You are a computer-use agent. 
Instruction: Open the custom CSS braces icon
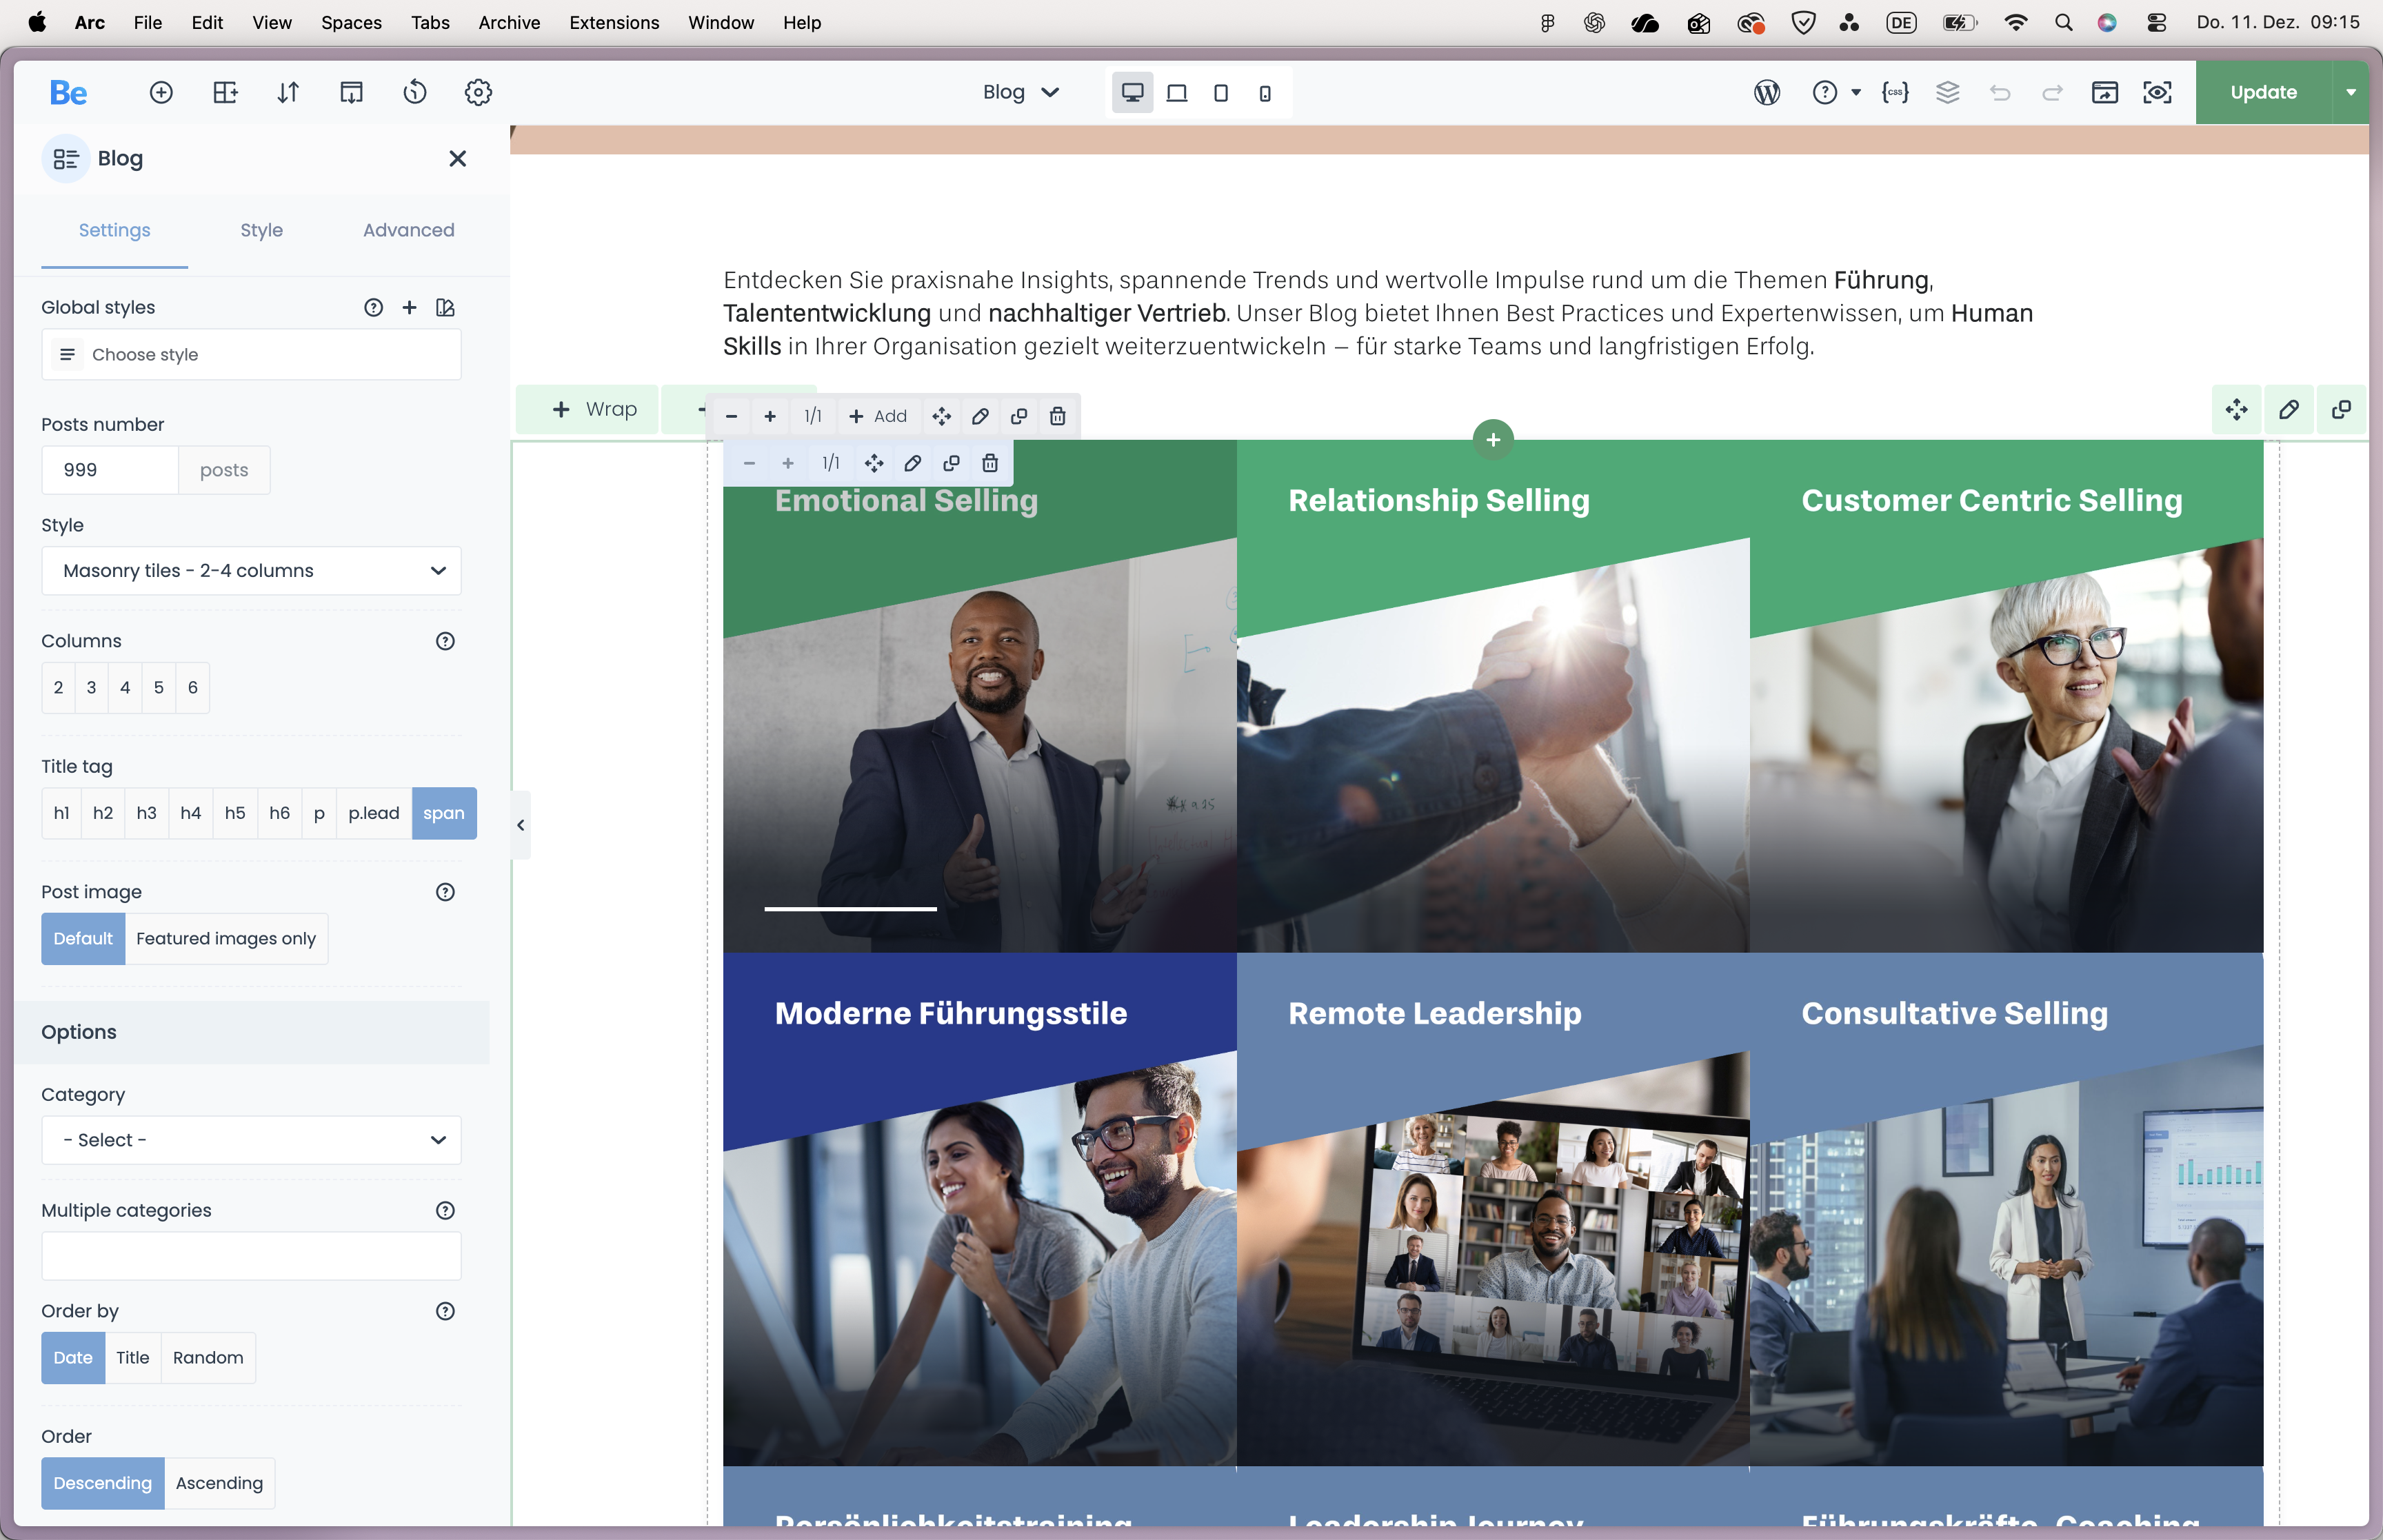pos(1895,92)
